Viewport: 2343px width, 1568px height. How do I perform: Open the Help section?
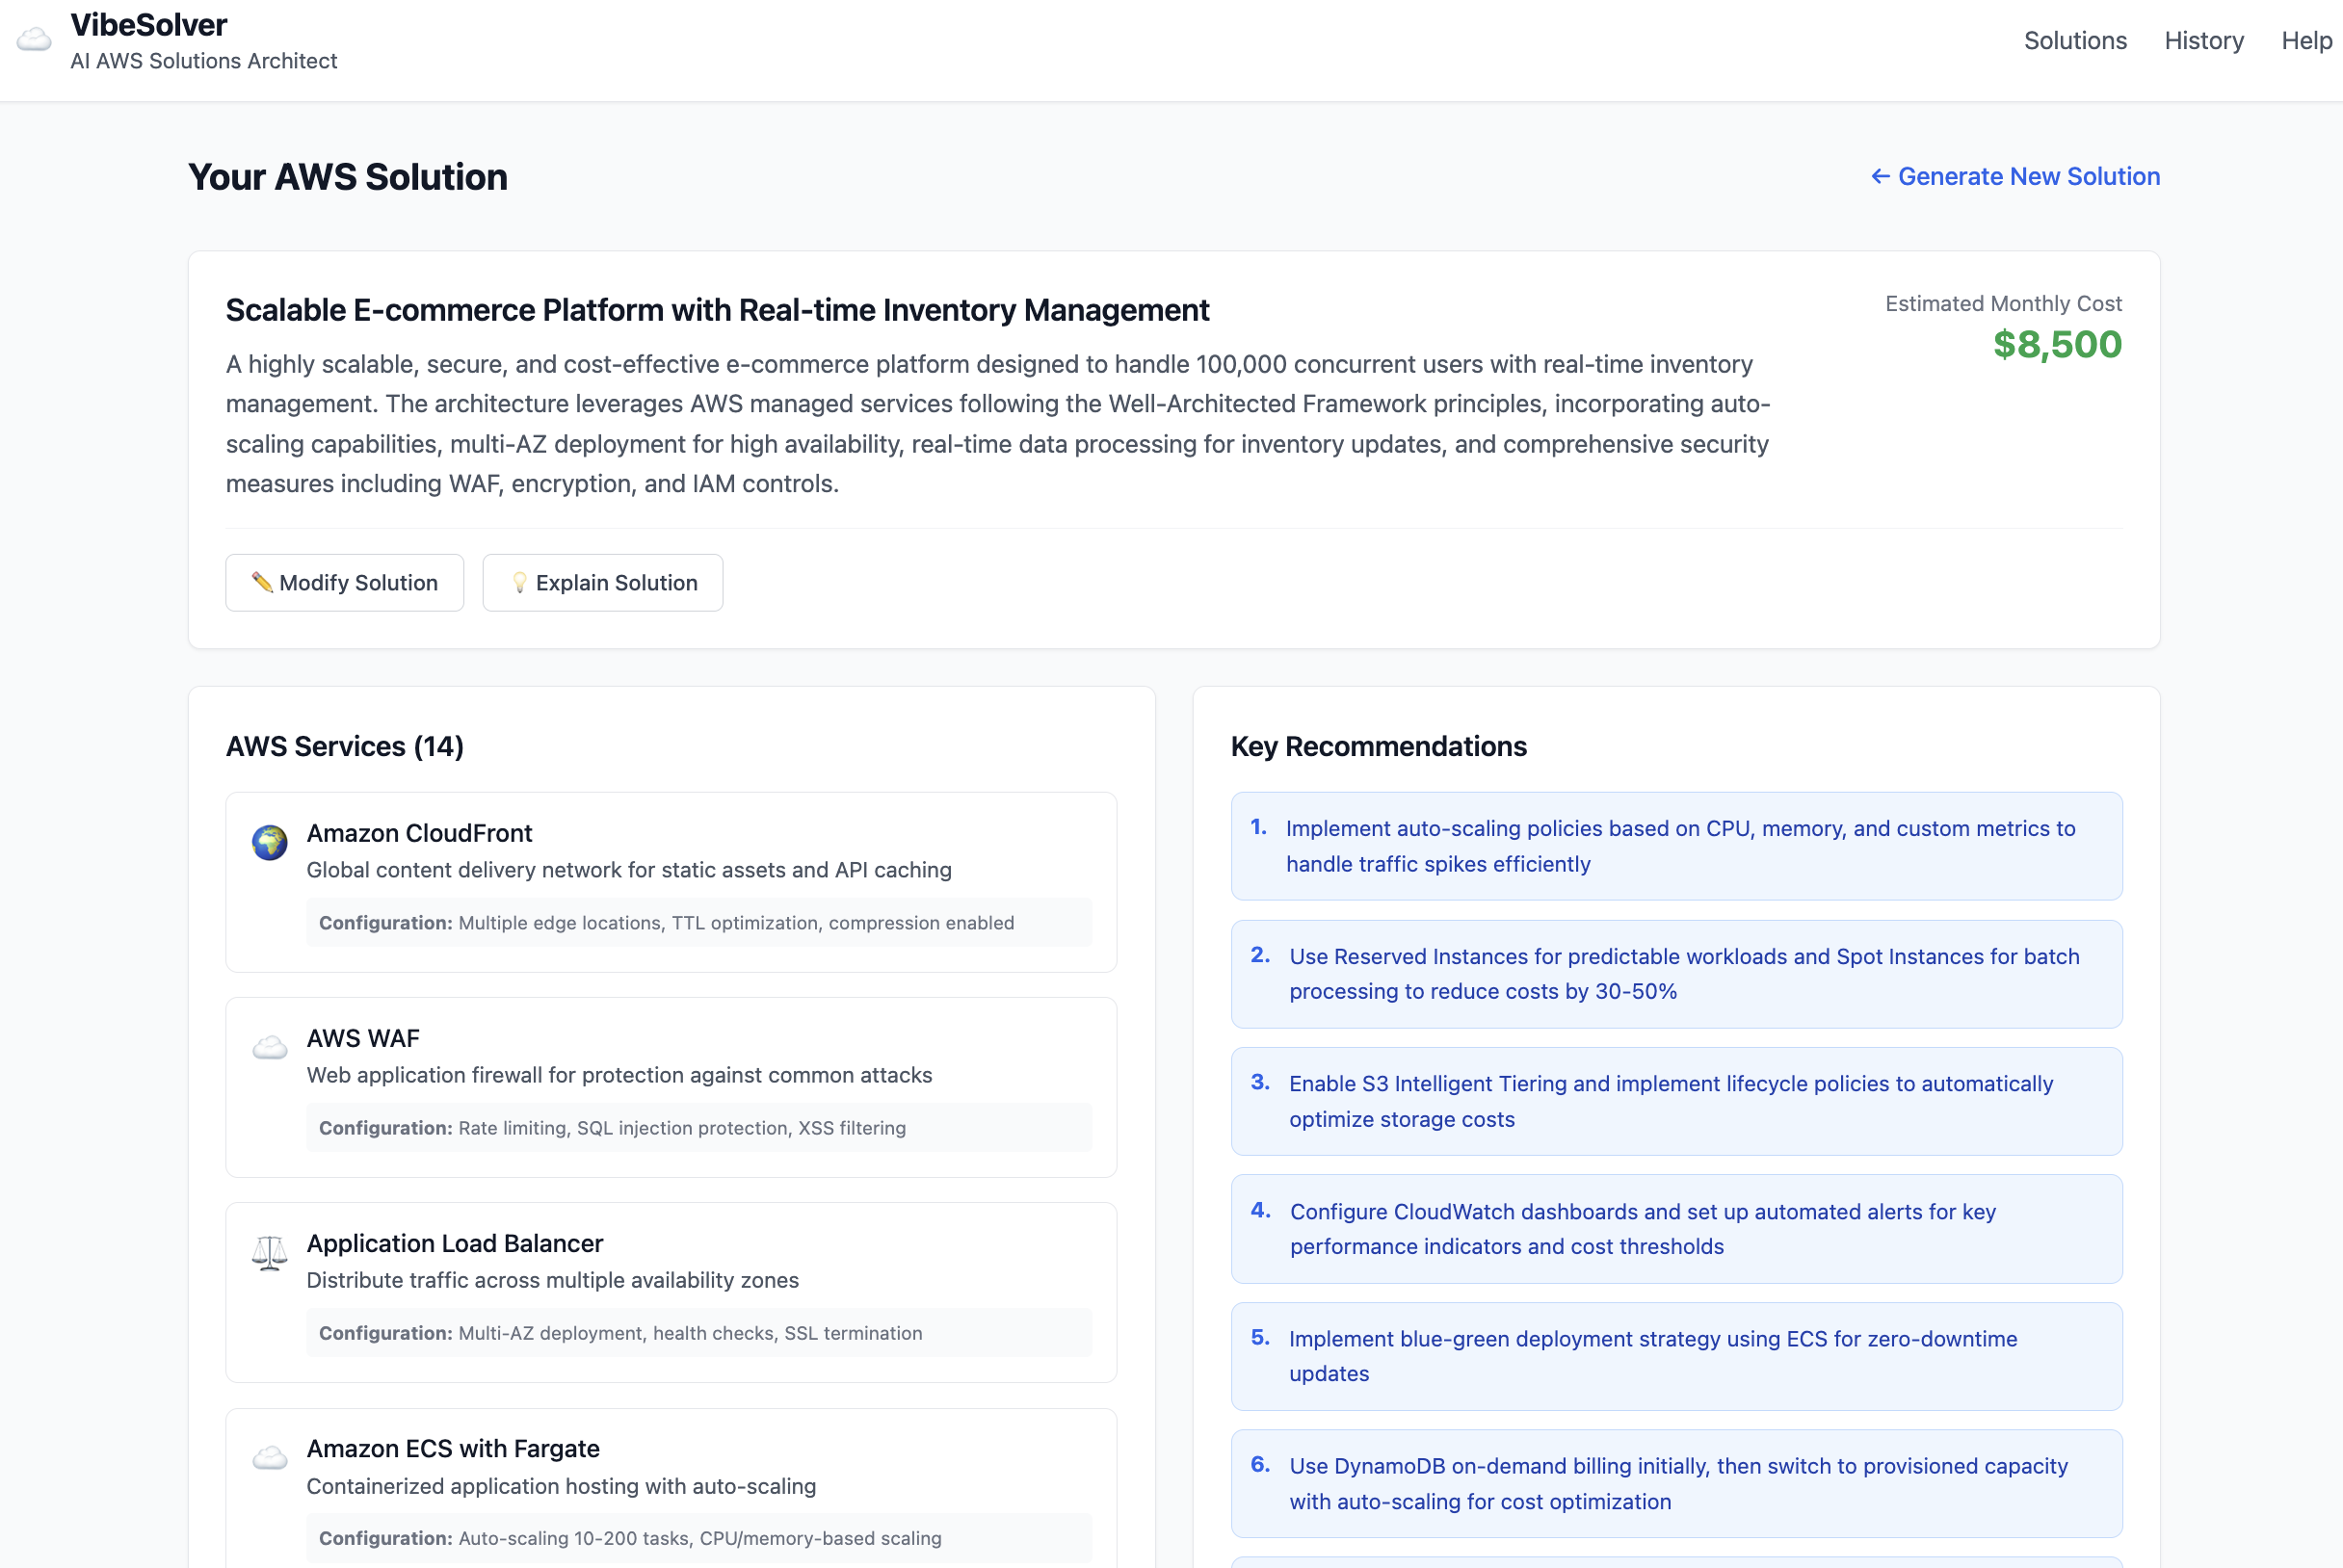point(2306,40)
